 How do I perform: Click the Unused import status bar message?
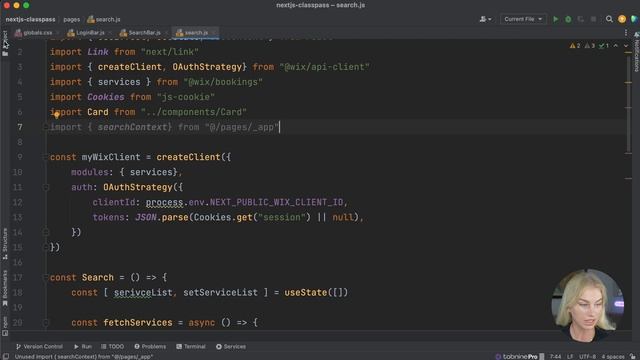click(x=84, y=357)
